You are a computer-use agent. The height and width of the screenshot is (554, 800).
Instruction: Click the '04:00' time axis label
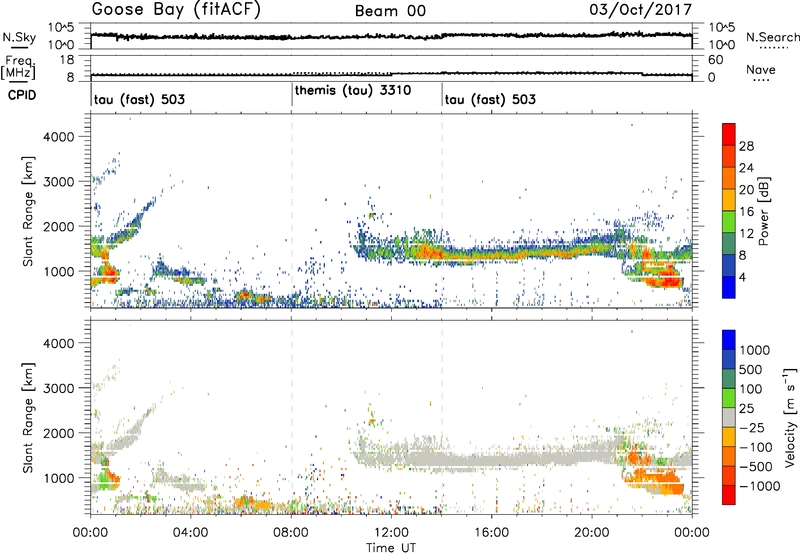point(190,533)
